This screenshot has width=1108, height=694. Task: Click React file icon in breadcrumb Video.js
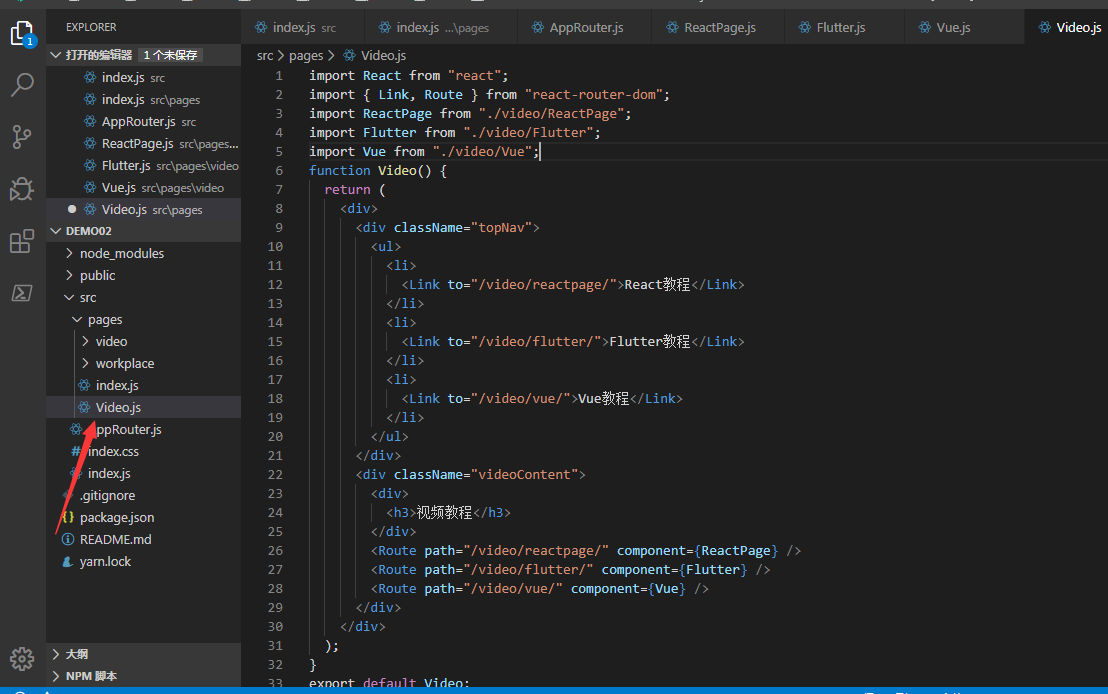tap(349, 55)
